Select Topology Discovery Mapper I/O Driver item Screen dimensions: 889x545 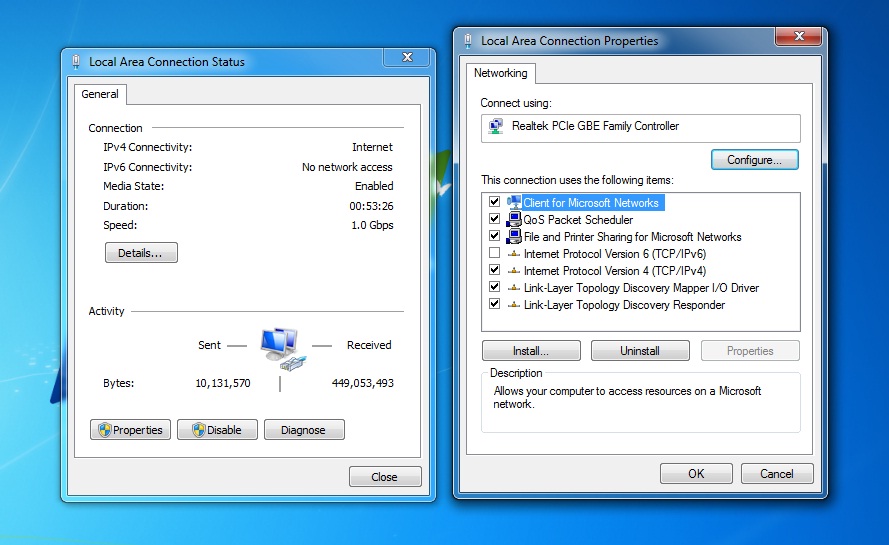[x=641, y=288]
